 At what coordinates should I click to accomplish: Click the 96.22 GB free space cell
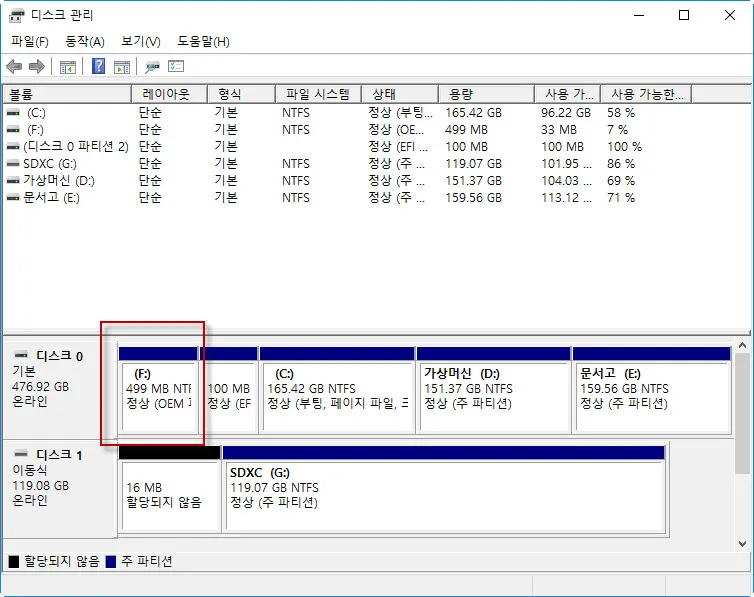(566, 113)
